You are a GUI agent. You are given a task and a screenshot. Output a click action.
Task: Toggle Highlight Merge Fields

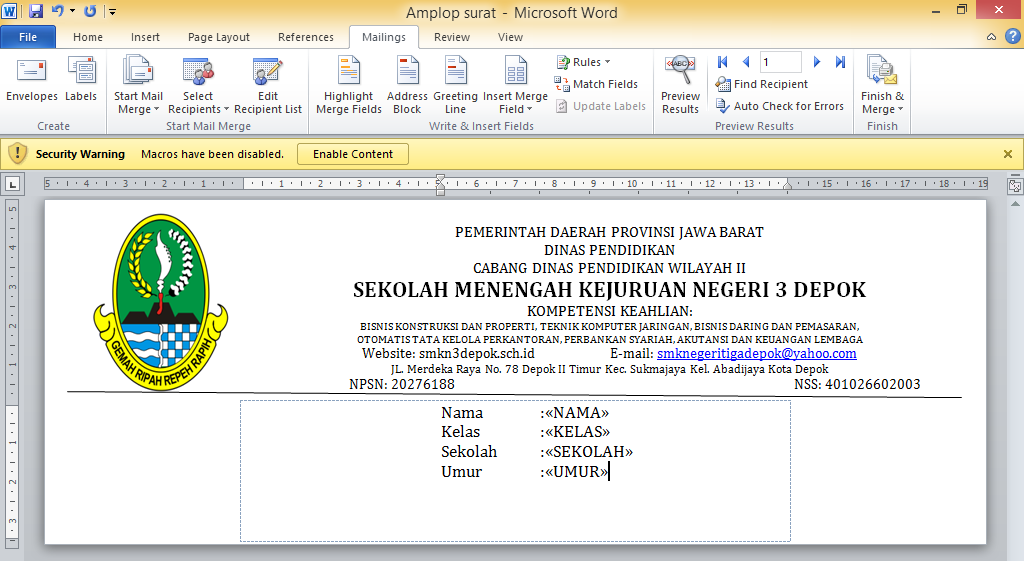tap(349, 85)
